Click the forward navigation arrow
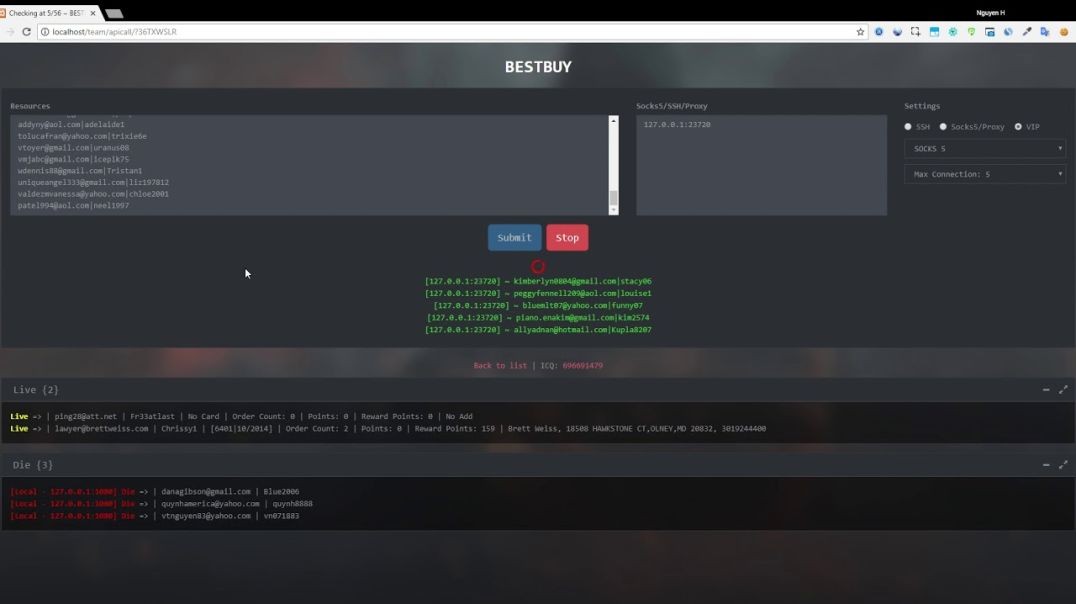This screenshot has height=604, width=1076. (10, 32)
